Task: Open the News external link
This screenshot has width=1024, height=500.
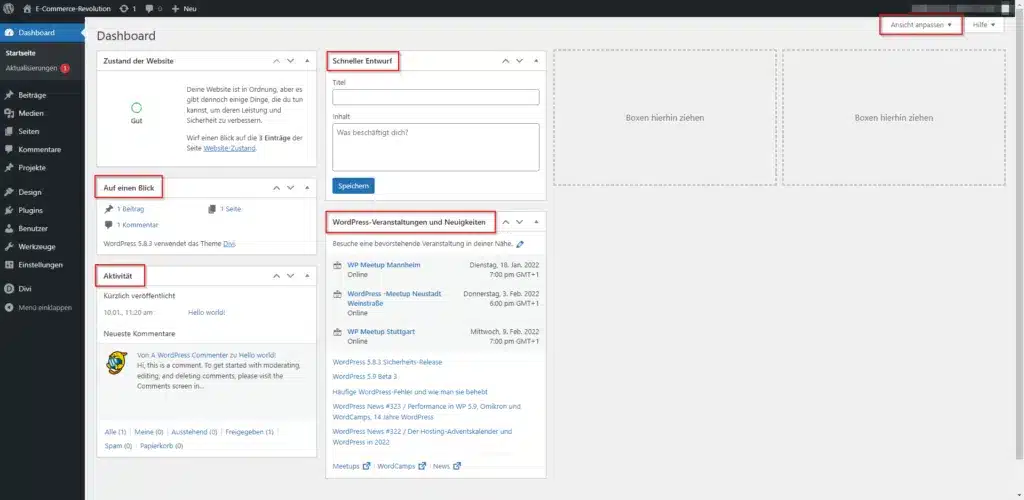Action: click(447, 467)
